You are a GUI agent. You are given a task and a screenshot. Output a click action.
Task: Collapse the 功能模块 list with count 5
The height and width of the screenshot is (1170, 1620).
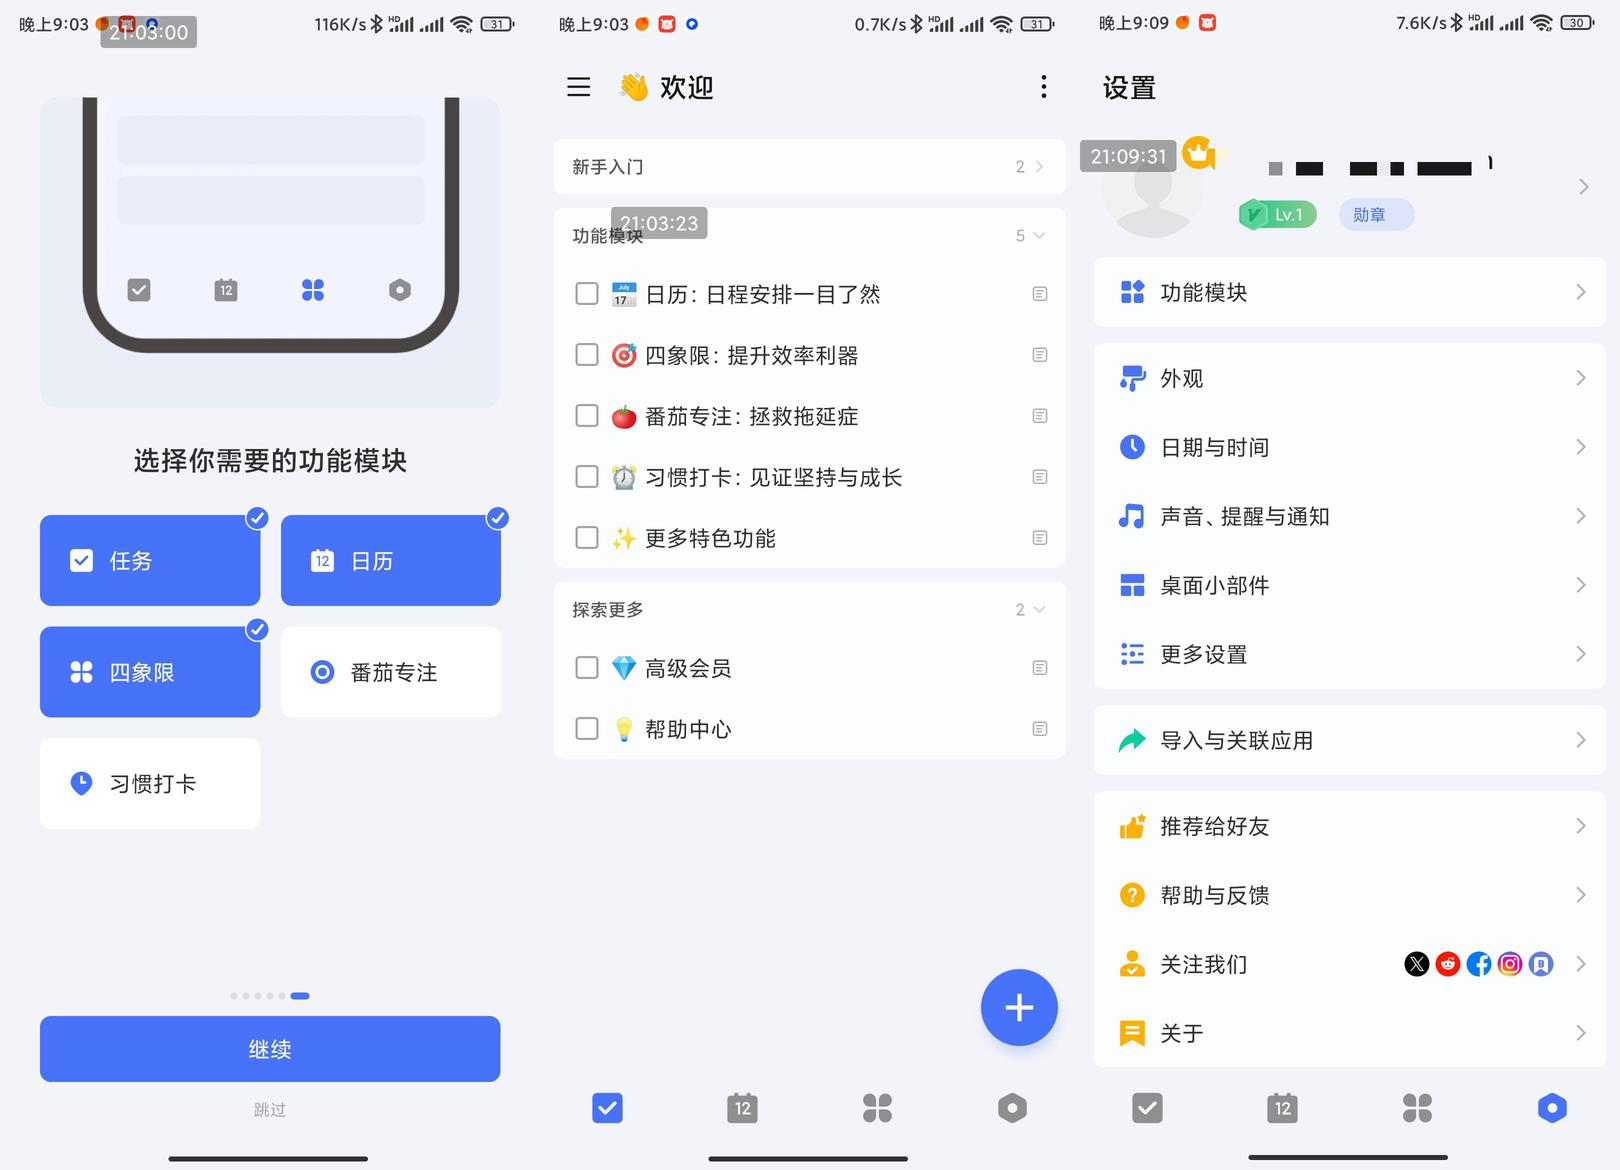[1038, 236]
